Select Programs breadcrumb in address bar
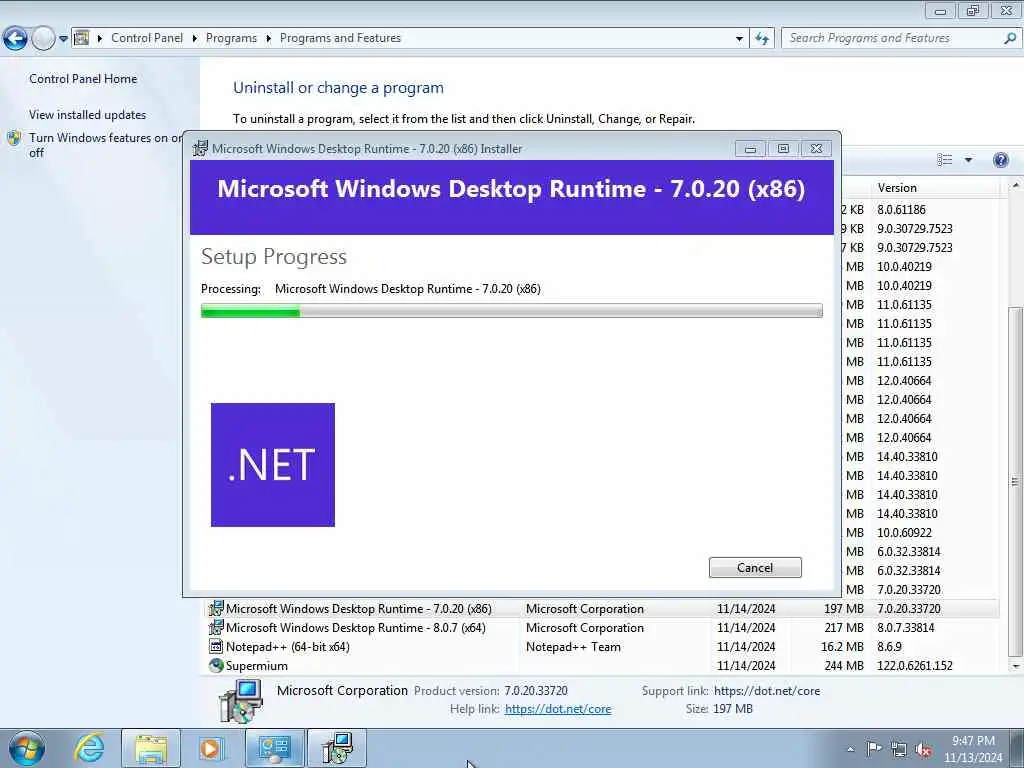 click(231, 38)
